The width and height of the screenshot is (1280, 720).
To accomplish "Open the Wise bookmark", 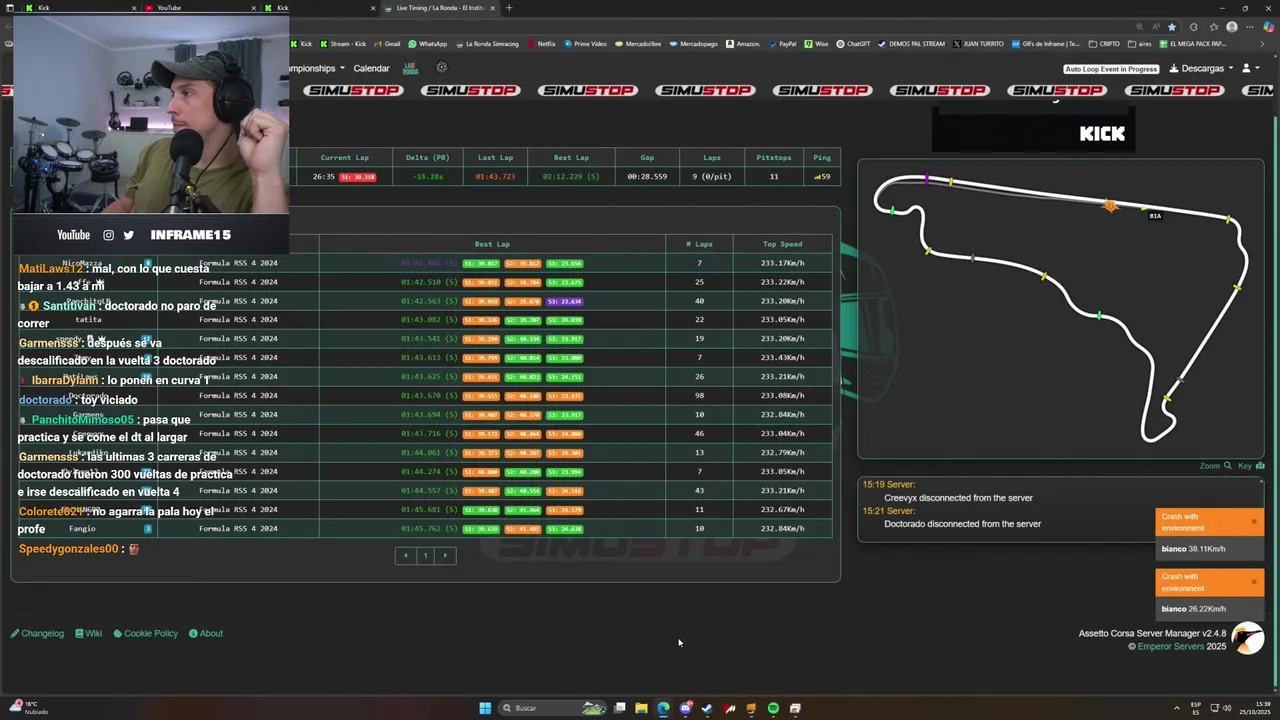I will [816, 44].
